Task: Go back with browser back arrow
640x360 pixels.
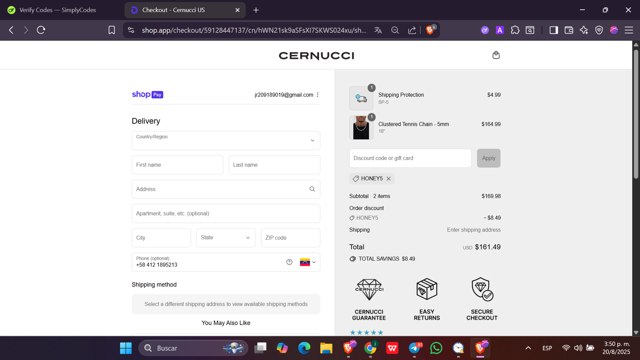Action: click(11, 30)
